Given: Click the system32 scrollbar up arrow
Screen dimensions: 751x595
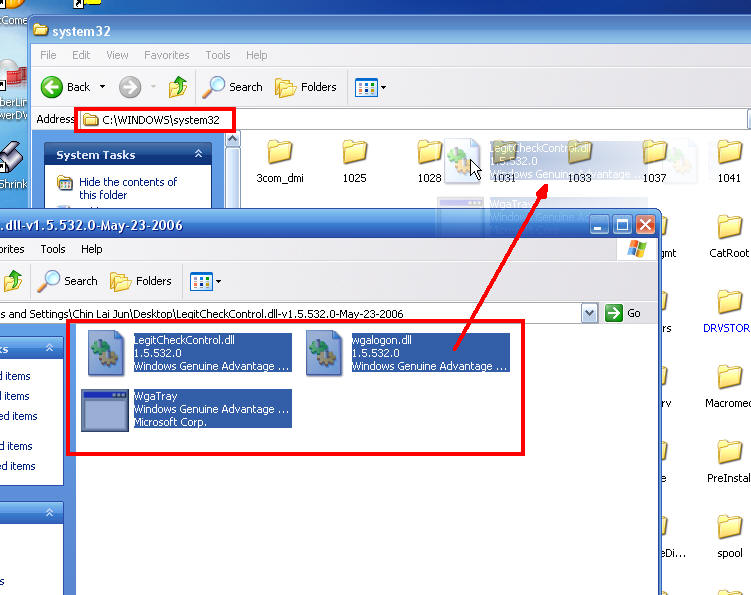Looking at the screenshot, I should pyautogui.click(x=233, y=139).
